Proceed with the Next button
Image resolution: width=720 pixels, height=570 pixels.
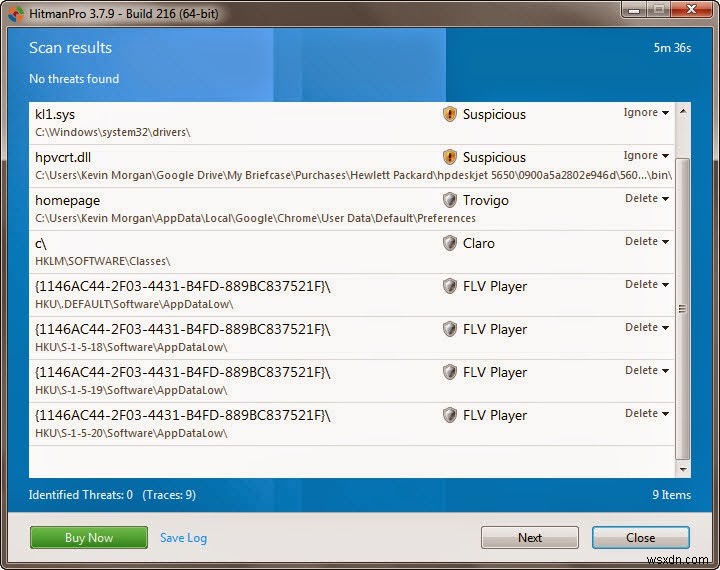[x=530, y=537]
